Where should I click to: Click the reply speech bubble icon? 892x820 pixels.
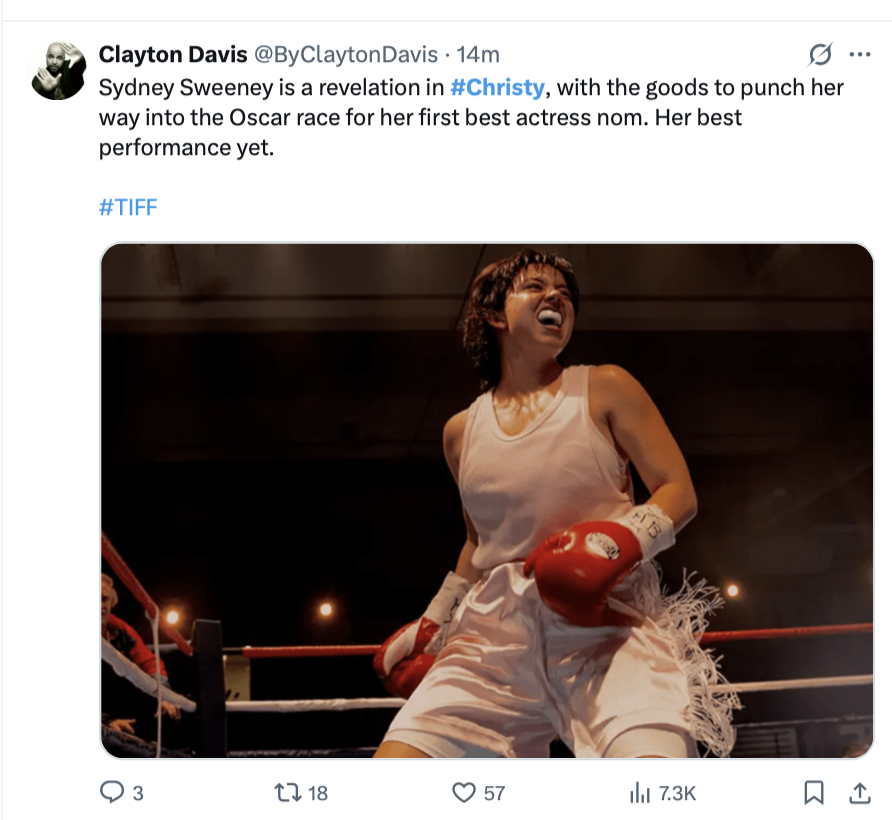[x=111, y=793]
